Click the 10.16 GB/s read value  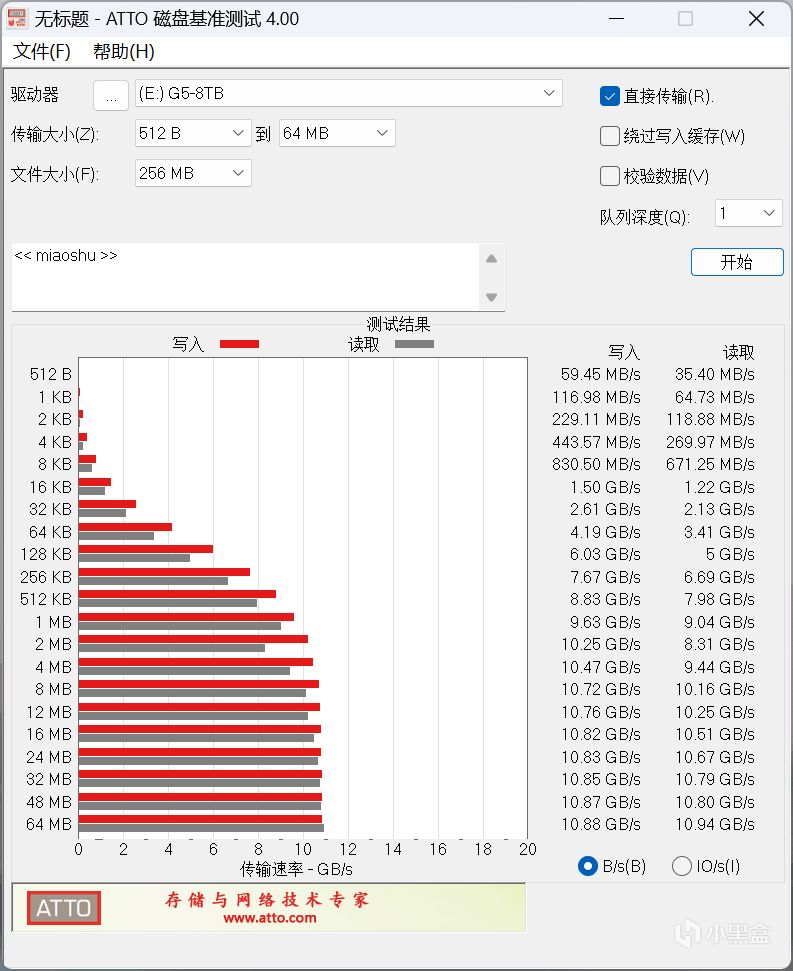point(714,690)
